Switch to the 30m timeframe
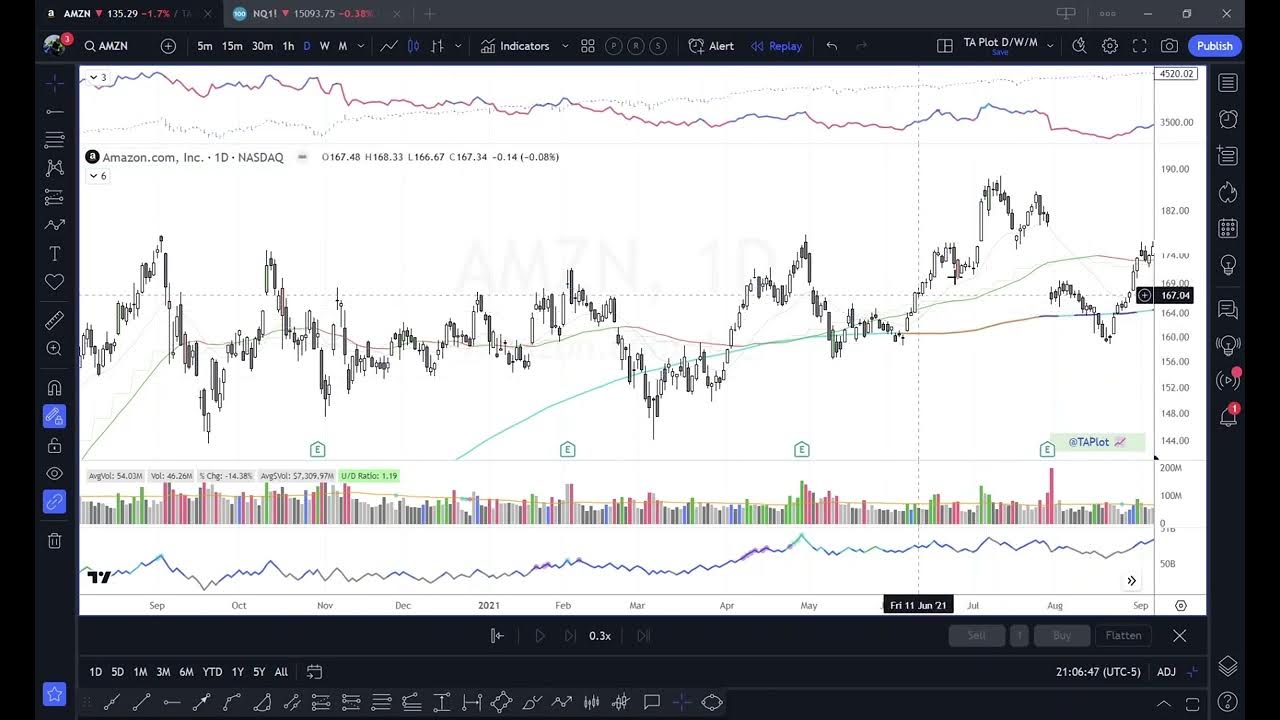 [x=262, y=46]
